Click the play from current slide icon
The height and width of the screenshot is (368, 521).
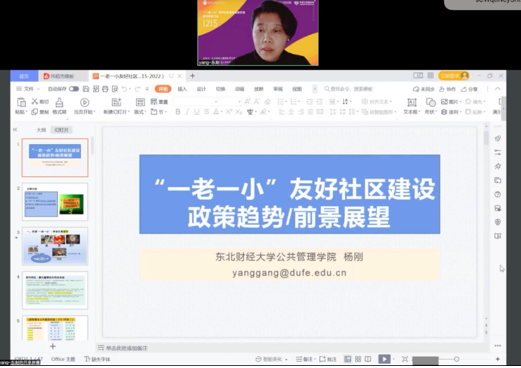click(85, 102)
